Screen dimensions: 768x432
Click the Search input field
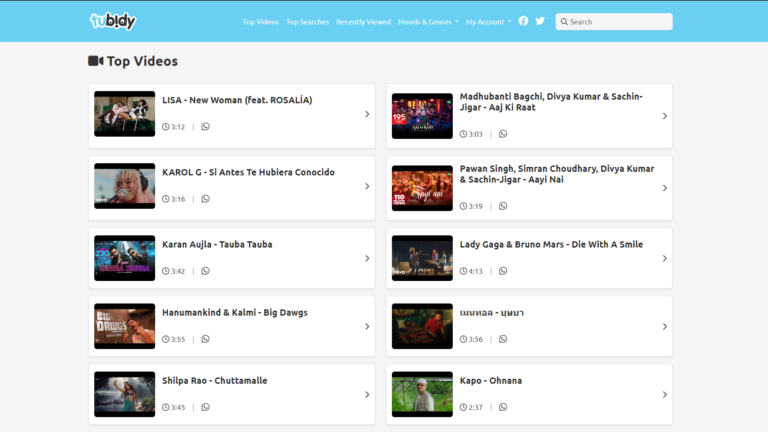[x=618, y=22]
